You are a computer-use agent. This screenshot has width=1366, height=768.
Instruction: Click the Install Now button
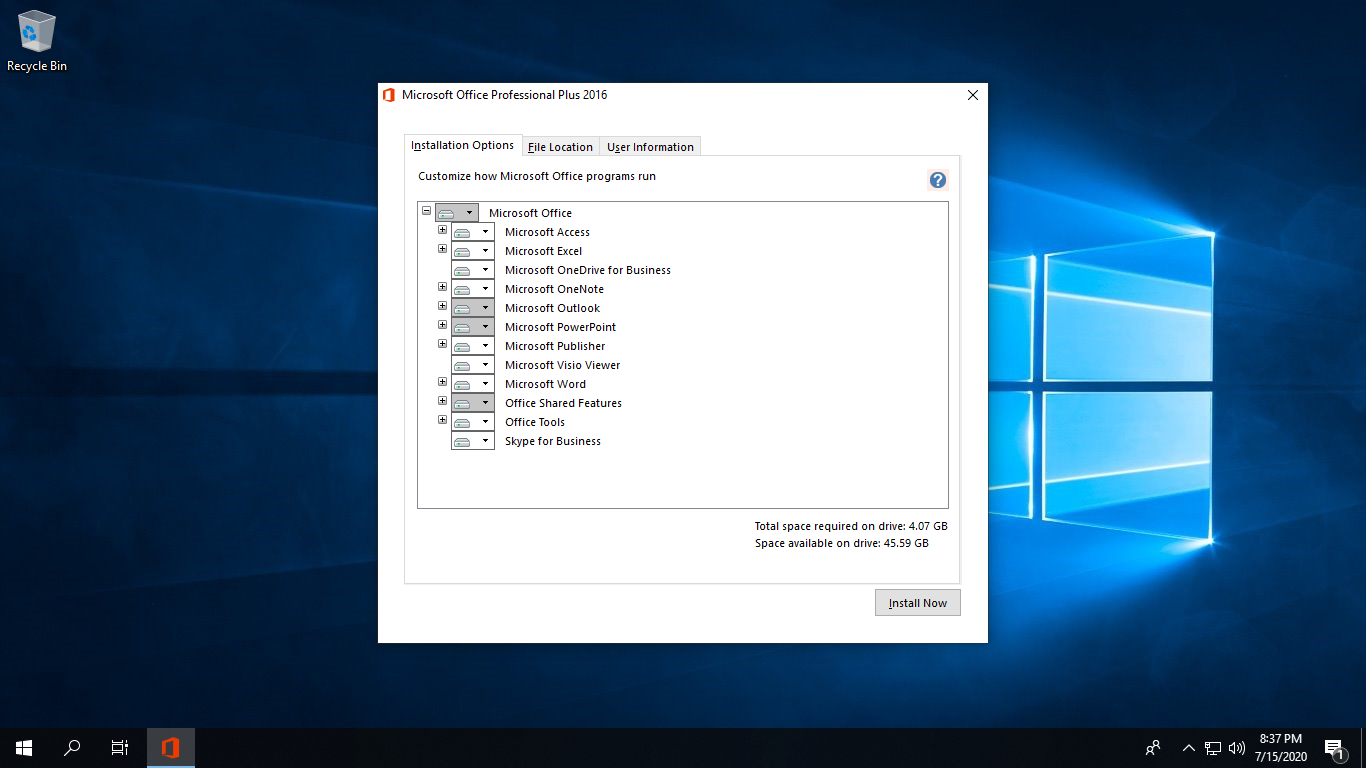(918, 603)
